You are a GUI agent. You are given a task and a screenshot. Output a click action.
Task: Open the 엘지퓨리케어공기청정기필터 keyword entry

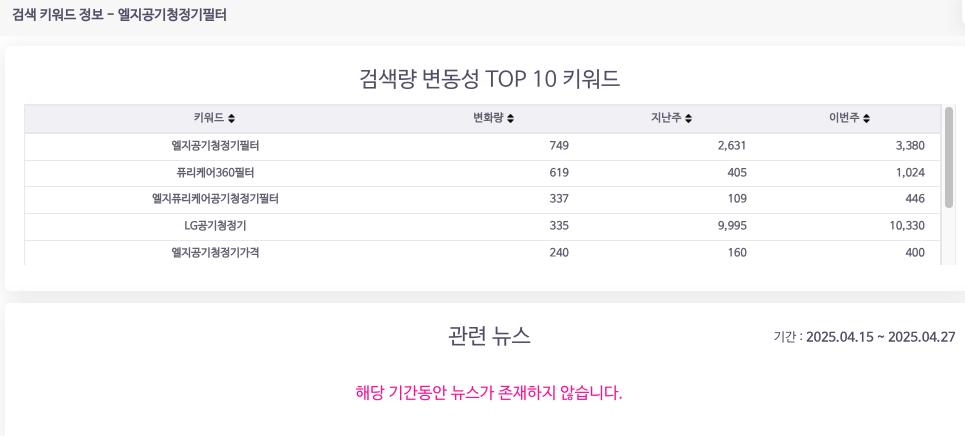(x=215, y=199)
